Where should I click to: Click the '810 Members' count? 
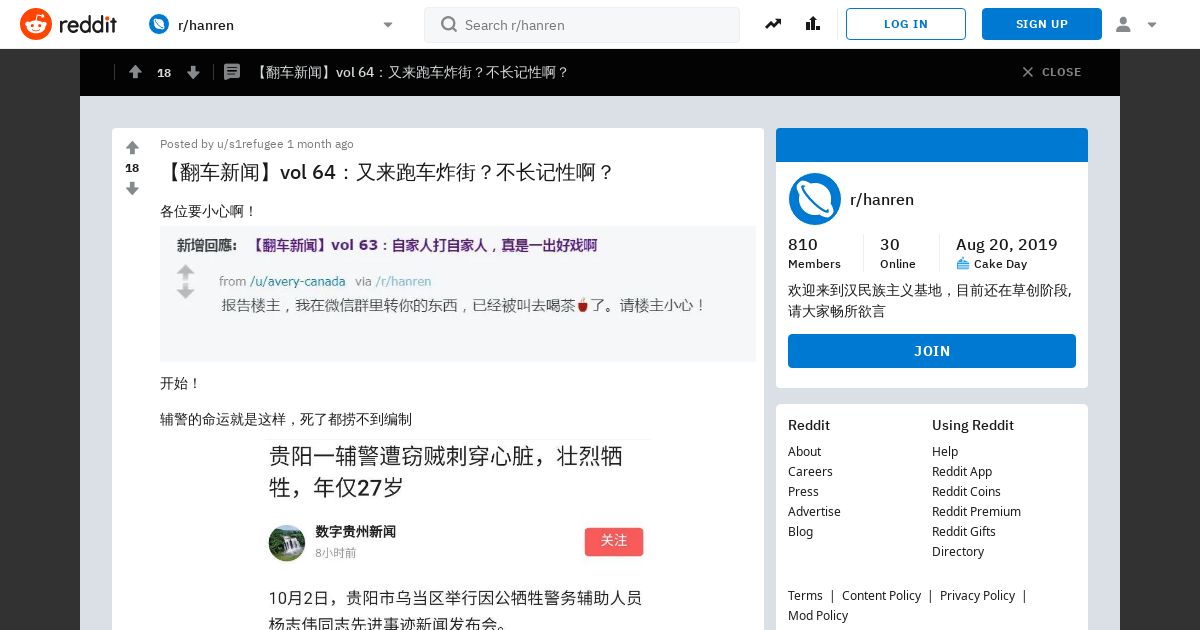814,253
